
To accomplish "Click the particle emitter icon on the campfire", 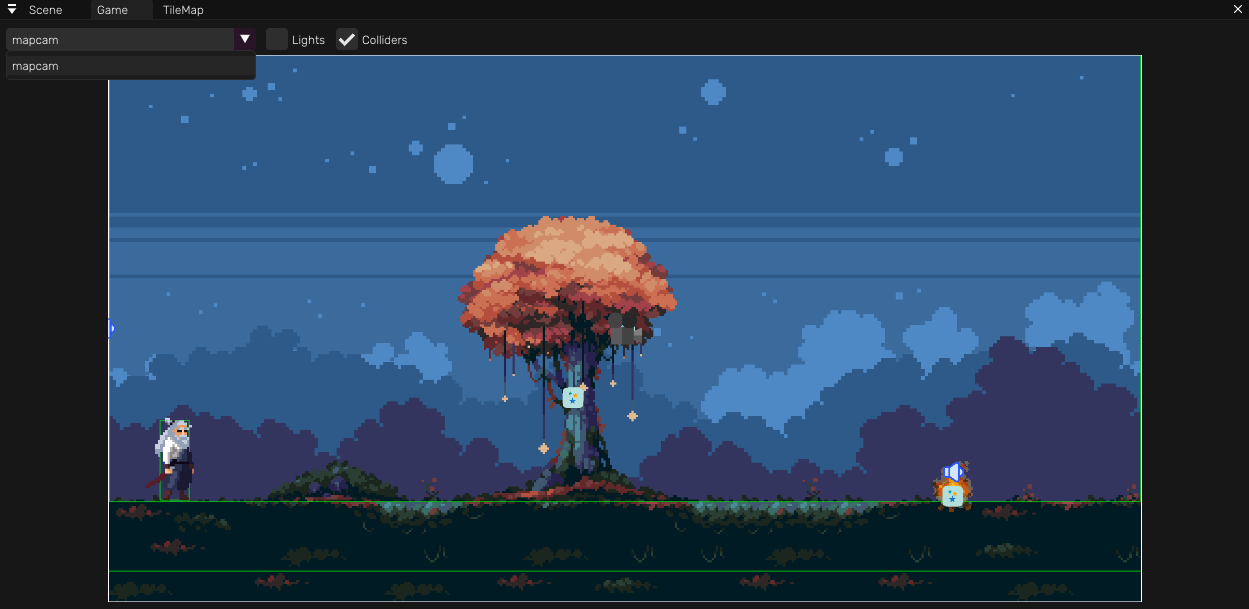I will tap(952, 496).
